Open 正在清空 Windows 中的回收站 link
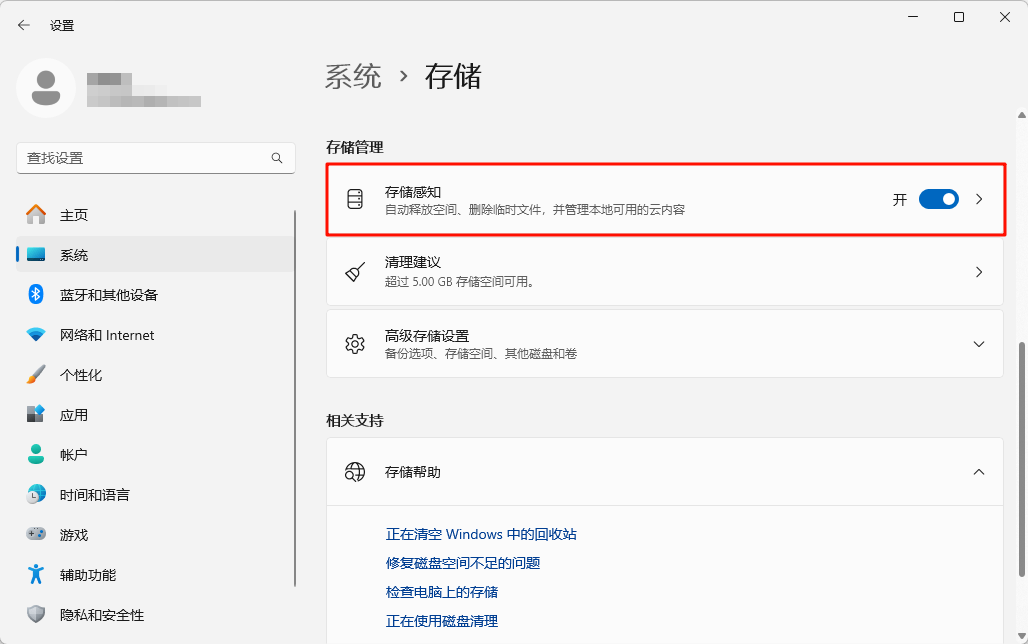Image resolution: width=1028 pixels, height=644 pixels. click(481, 534)
